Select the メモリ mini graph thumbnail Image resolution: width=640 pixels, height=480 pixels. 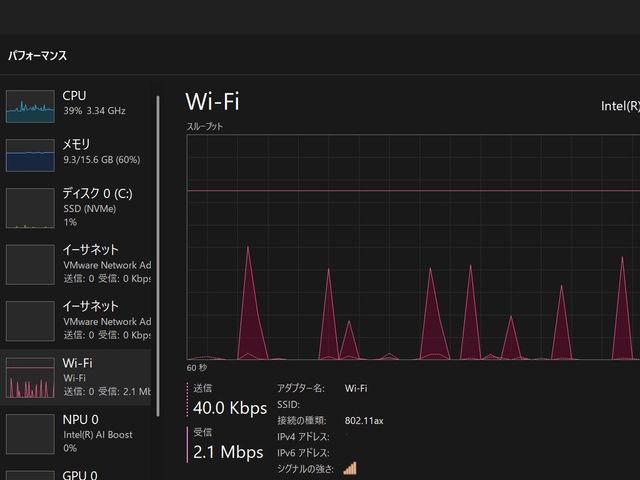[x=30, y=155]
